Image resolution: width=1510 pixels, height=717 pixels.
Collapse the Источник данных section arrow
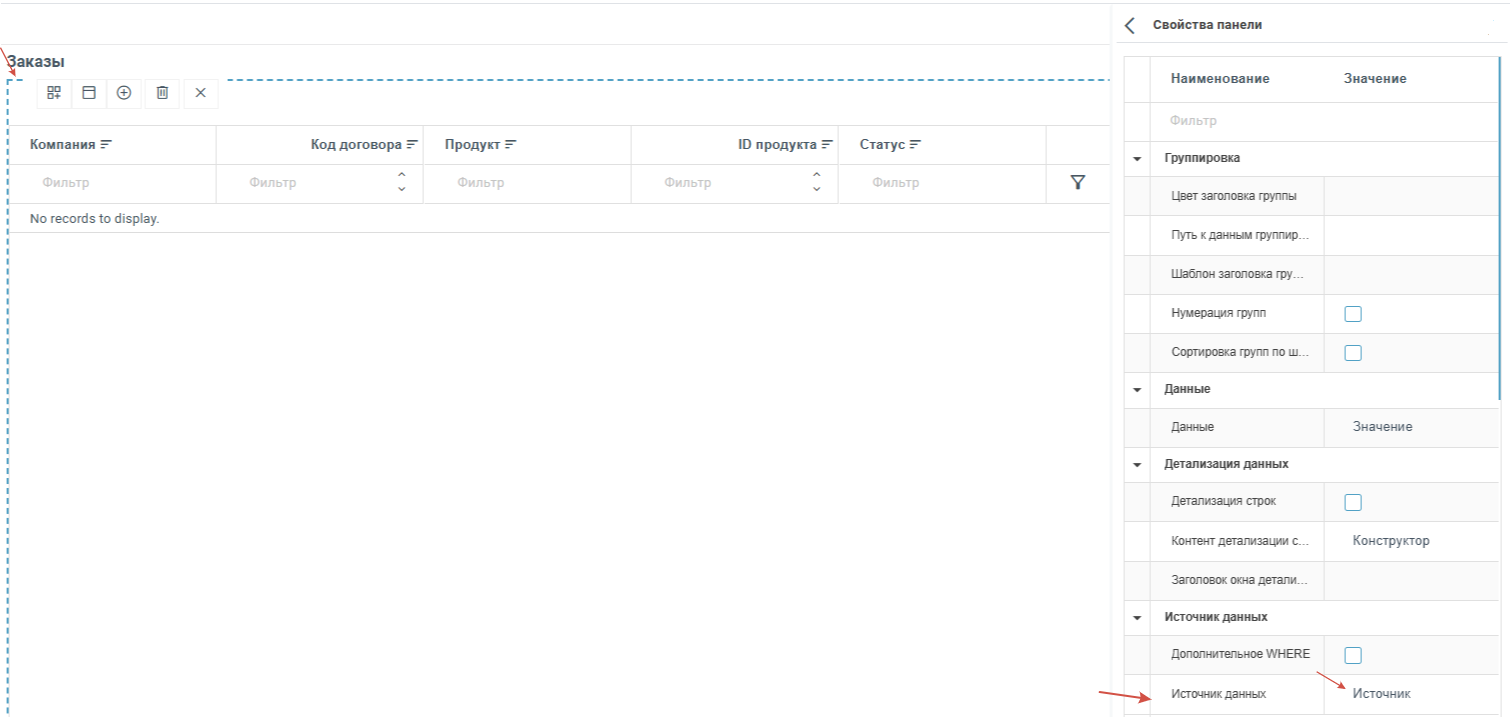click(1137, 618)
